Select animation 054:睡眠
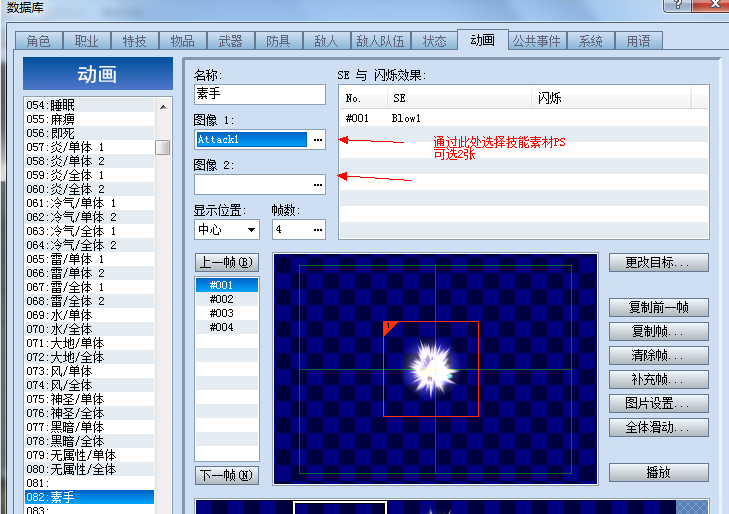The image size is (729, 514). click(89, 105)
